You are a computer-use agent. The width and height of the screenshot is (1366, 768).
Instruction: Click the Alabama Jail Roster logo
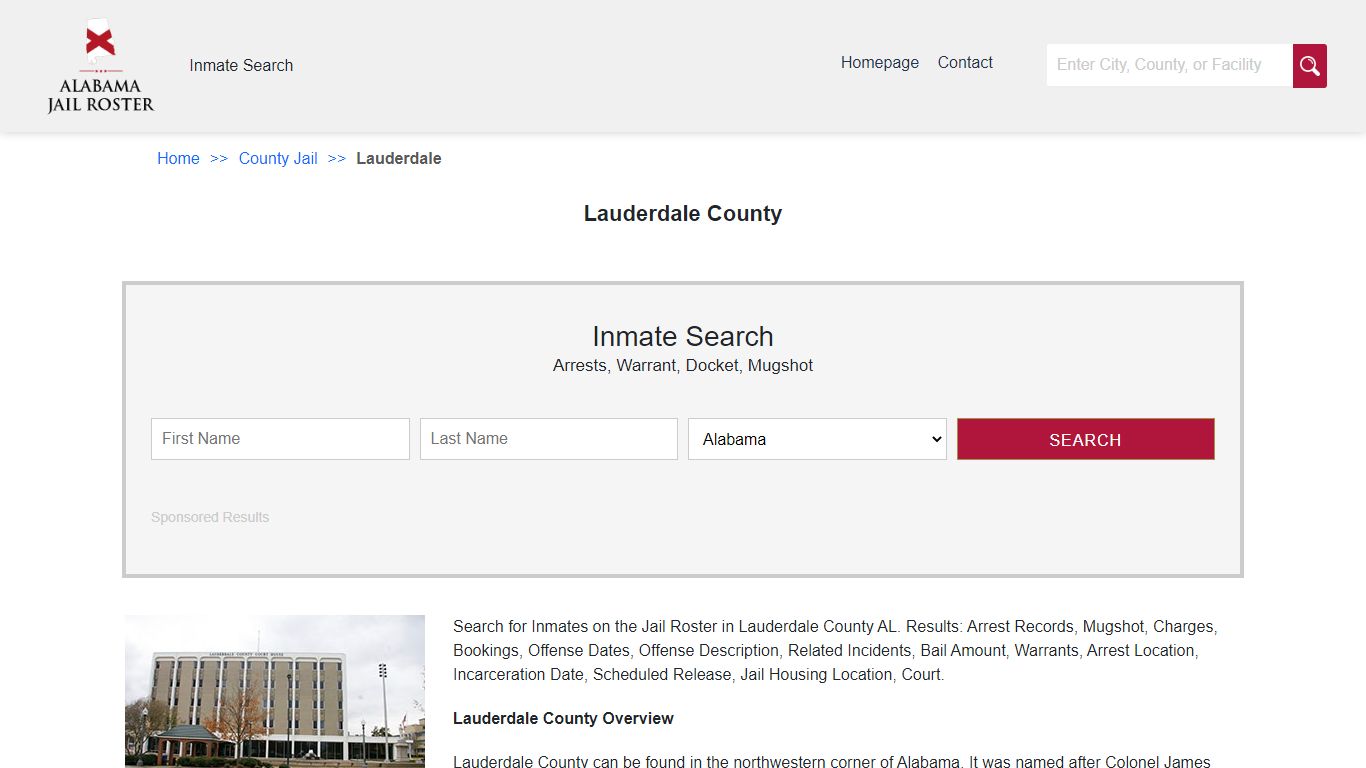tap(100, 65)
